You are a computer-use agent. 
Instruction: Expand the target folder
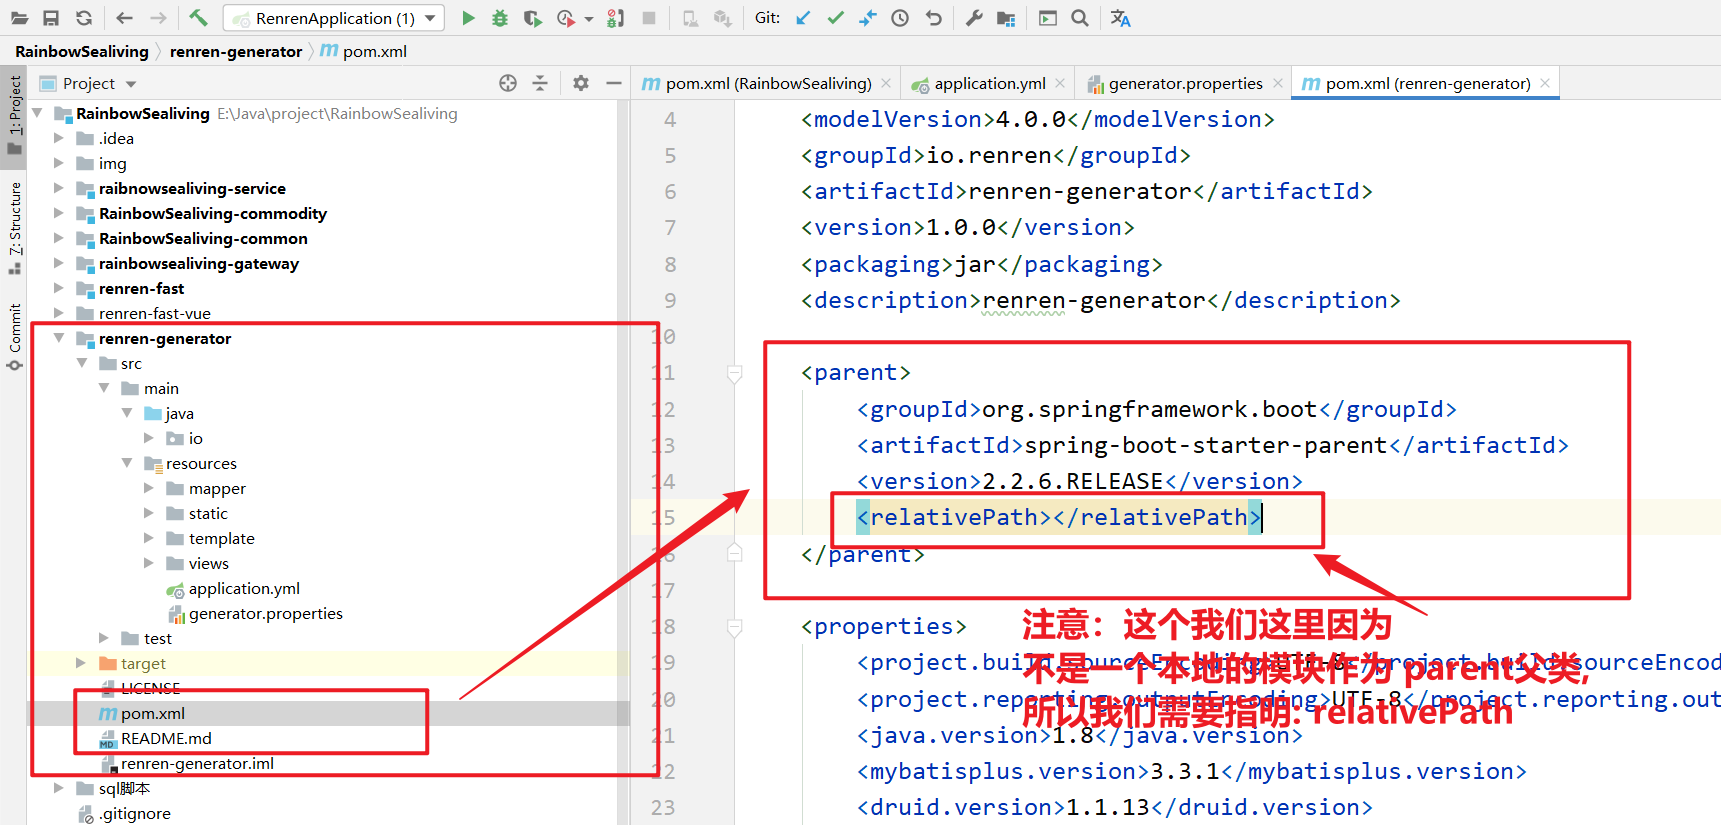(81, 663)
